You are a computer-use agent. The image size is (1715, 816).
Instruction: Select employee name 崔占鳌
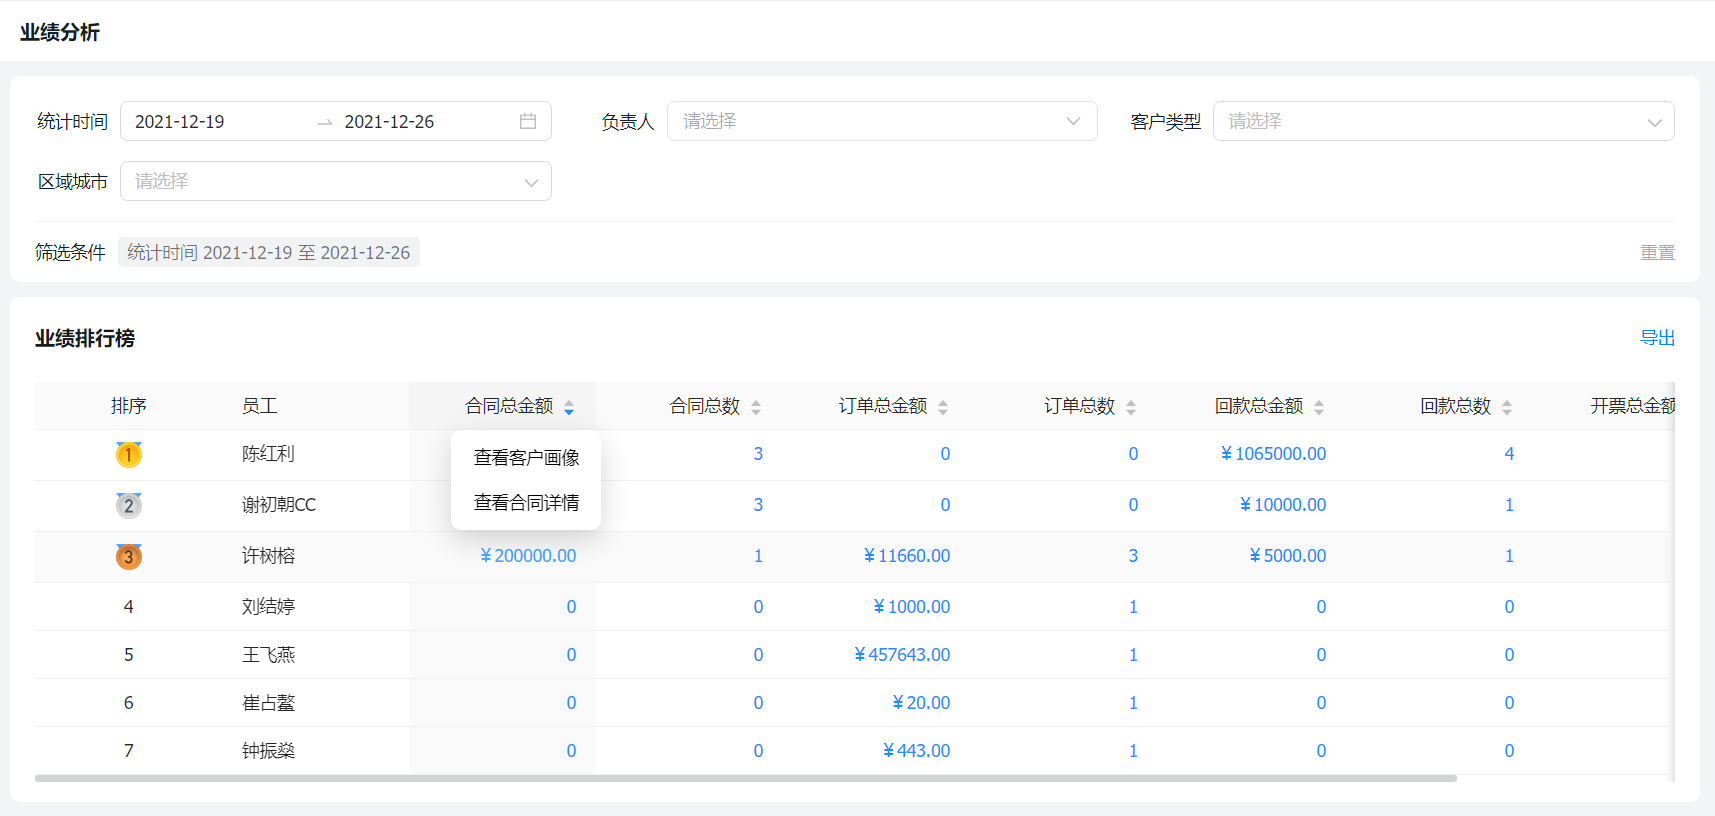click(x=268, y=703)
